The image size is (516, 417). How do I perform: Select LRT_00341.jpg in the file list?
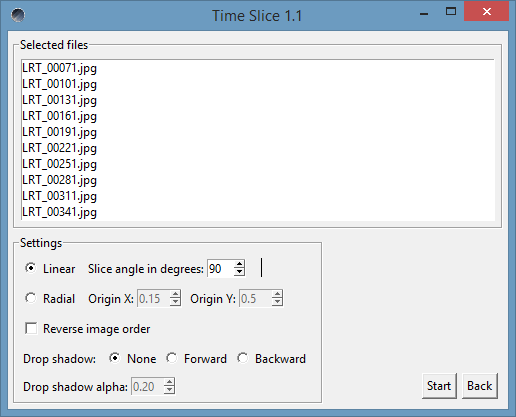coord(59,212)
